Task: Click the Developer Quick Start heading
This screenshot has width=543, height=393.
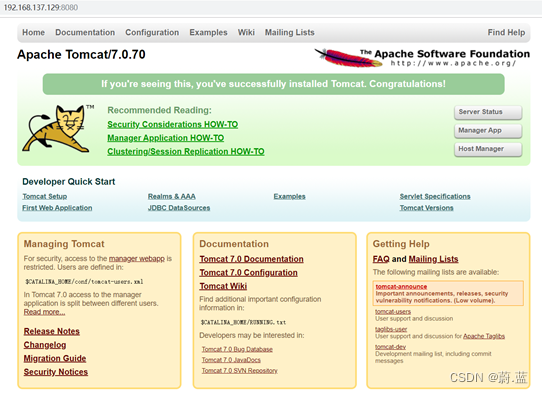Action: [69, 182]
